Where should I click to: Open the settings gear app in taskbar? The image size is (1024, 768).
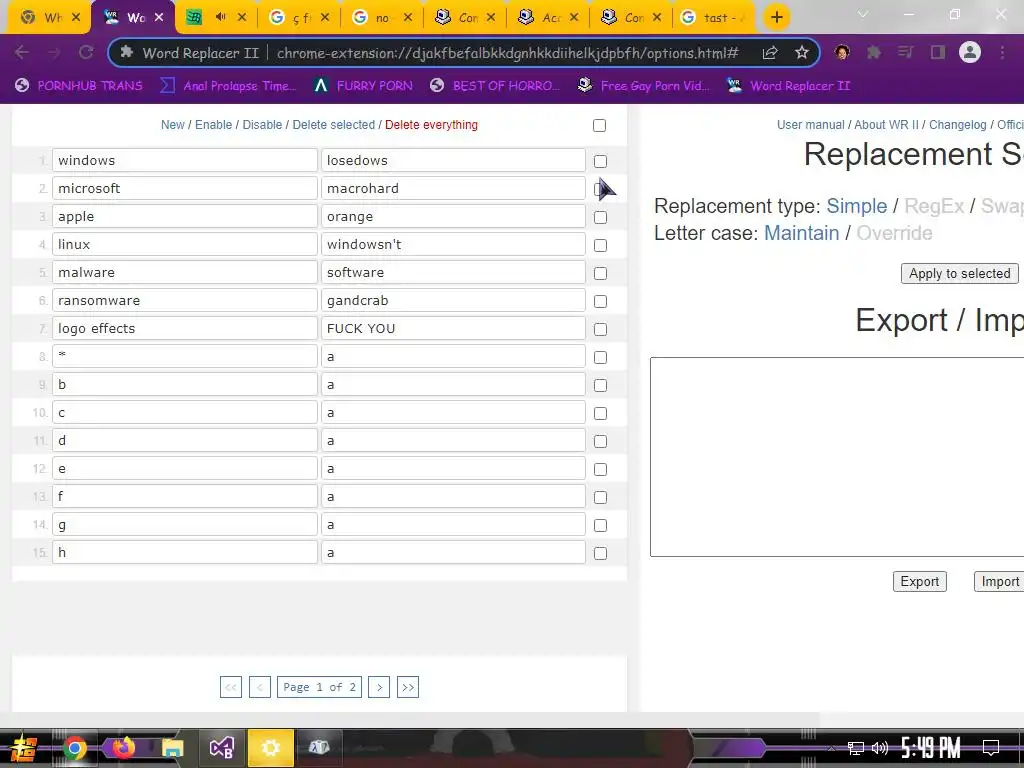pyautogui.click(x=270, y=748)
